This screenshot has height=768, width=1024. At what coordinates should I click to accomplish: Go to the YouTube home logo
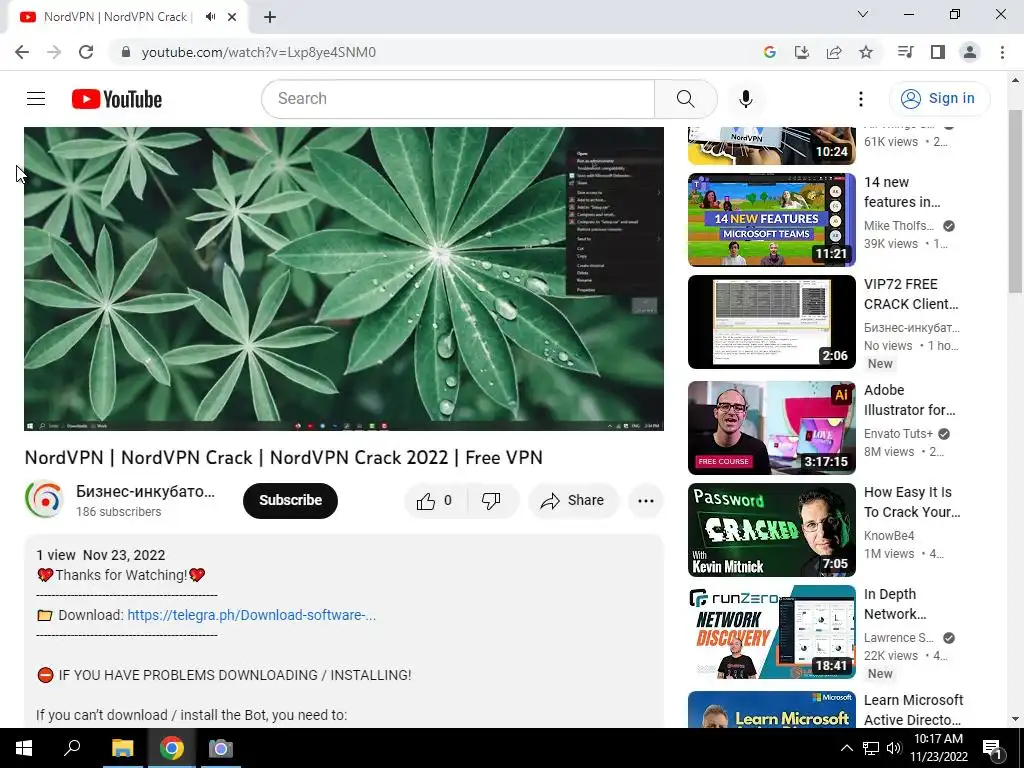[x=117, y=99]
